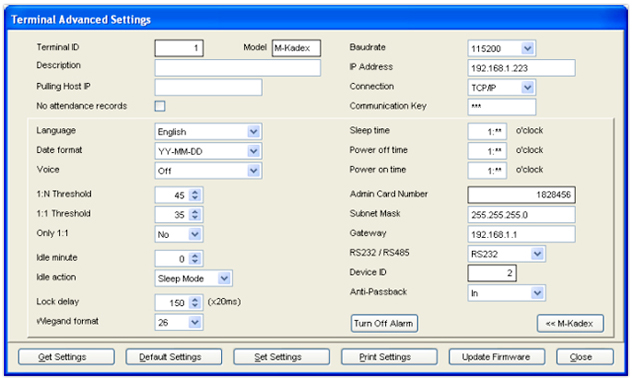Click the << M-Kadex button

(x=570, y=323)
